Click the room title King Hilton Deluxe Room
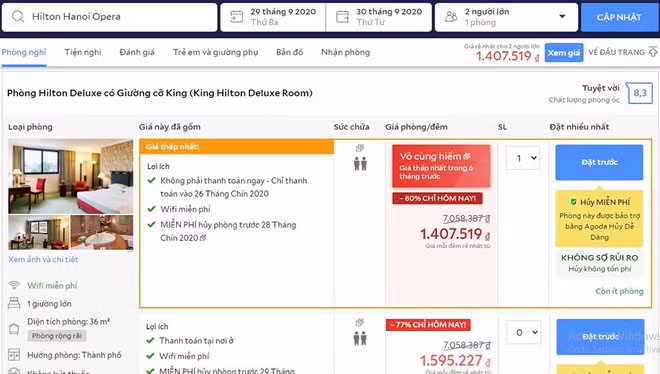660x374 pixels. pyautogui.click(x=160, y=93)
